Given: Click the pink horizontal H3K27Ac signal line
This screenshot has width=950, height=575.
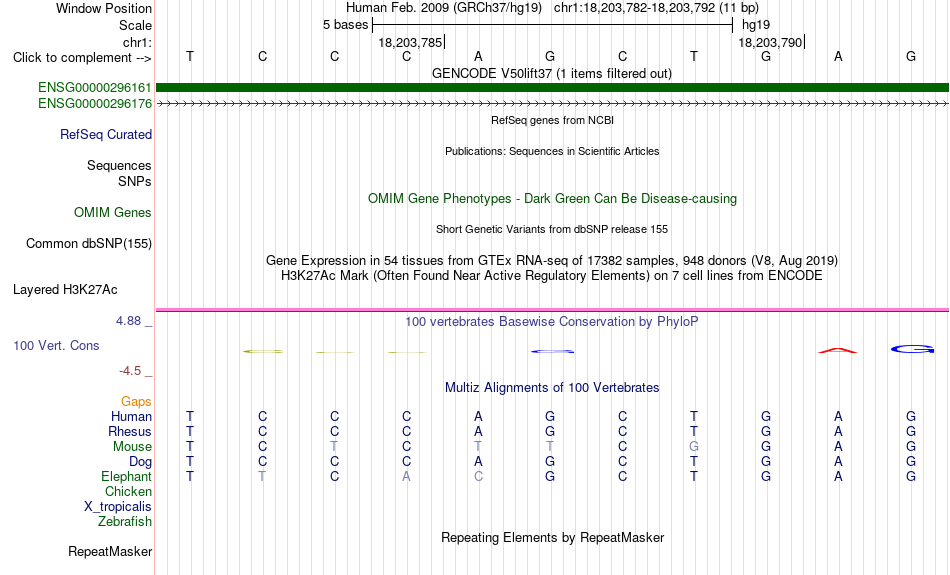Looking at the screenshot, I should 552,310.
